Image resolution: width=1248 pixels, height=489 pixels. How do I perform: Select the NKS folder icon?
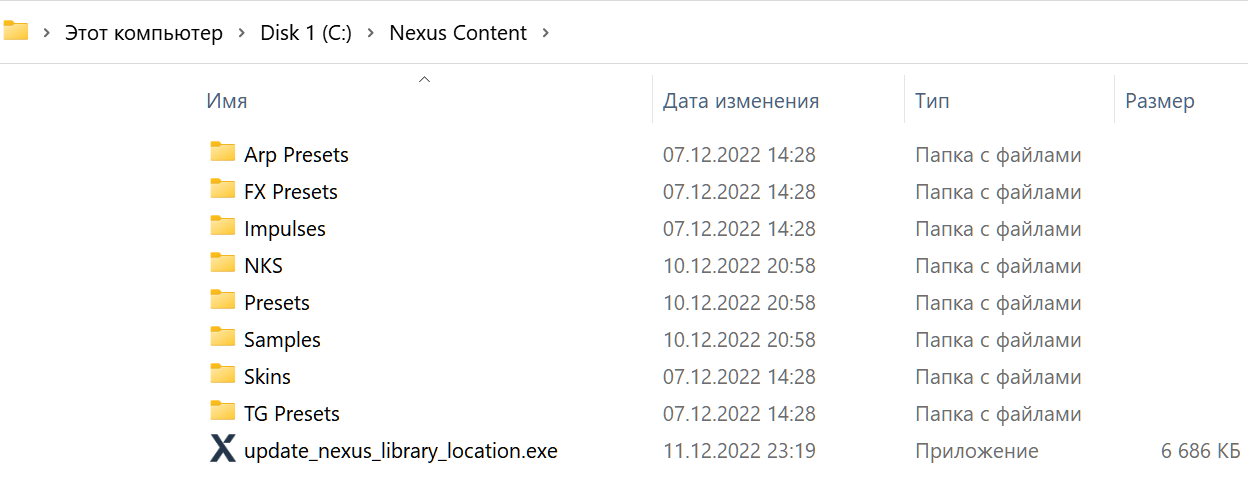223,264
